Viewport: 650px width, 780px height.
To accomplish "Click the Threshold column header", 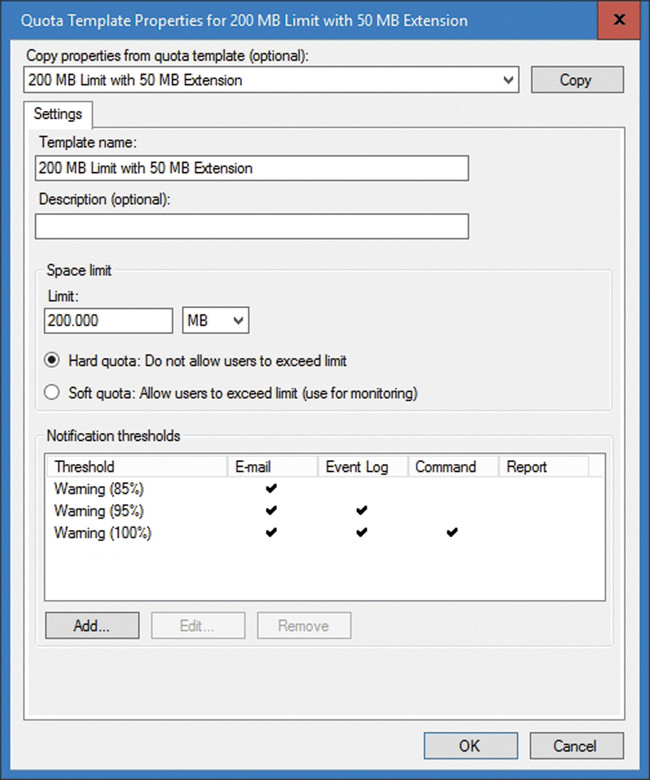I will 136,466.
